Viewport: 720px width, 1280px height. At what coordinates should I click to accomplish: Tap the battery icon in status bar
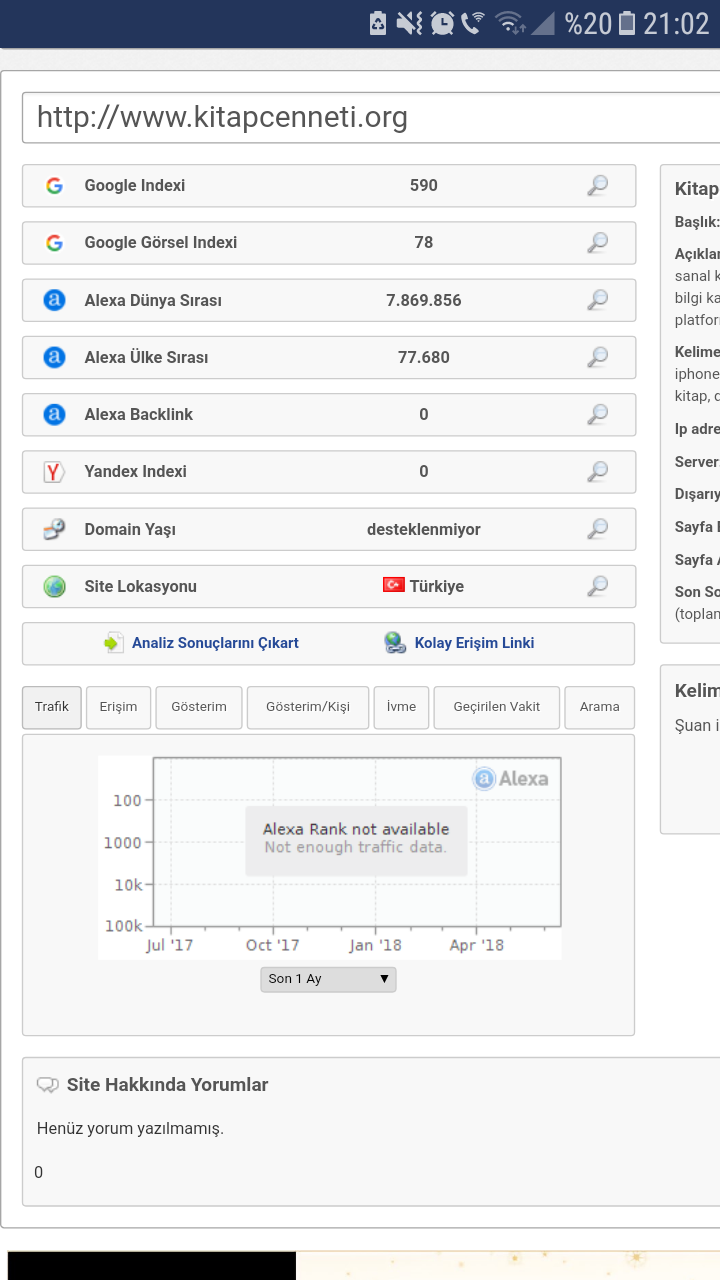pos(627,23)
